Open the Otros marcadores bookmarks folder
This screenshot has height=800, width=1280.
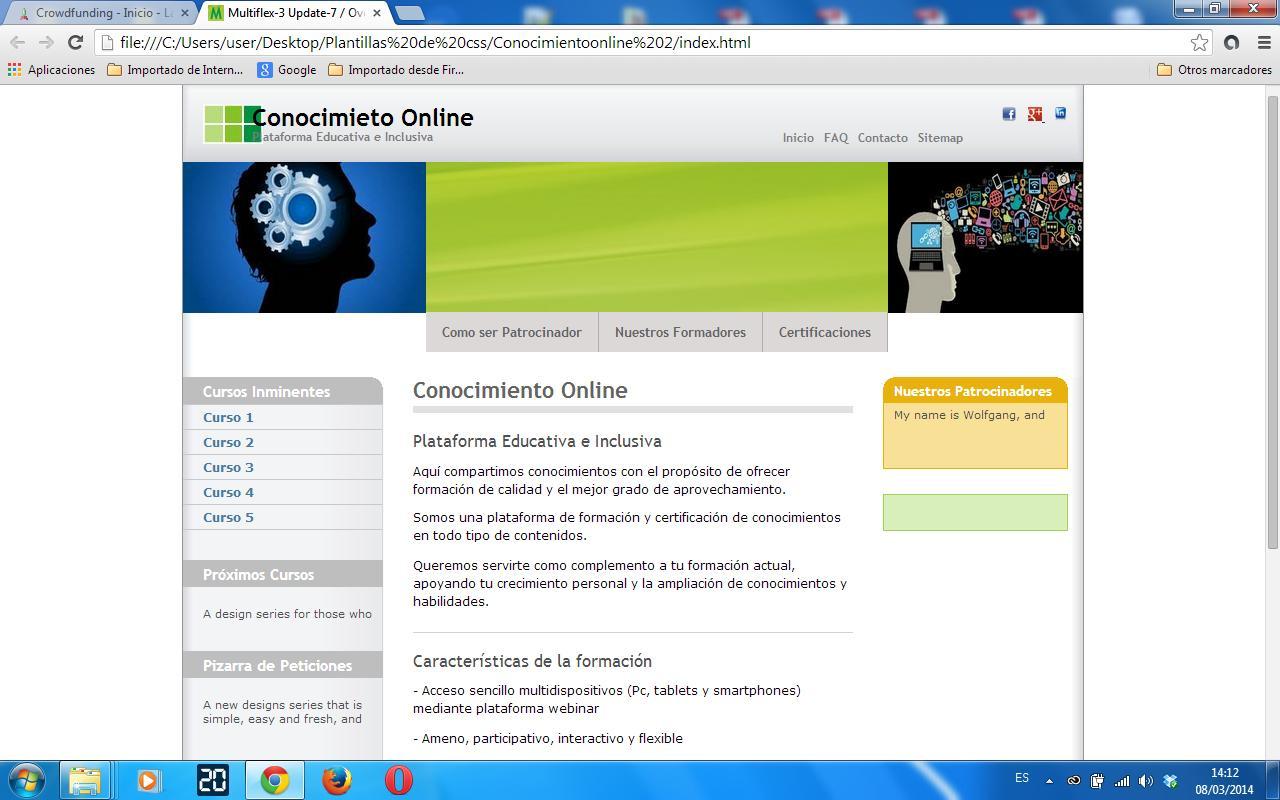(x=1213, y=70)
